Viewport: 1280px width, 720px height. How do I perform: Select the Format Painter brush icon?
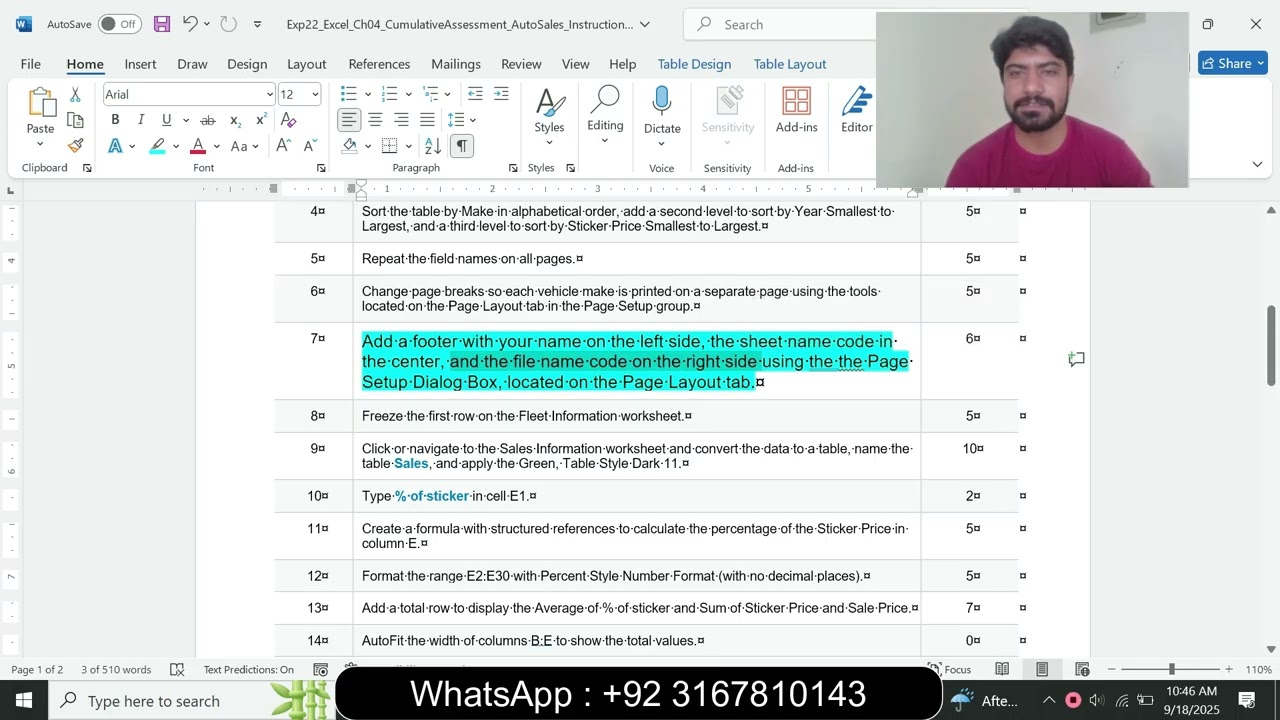tap(75, 145)
